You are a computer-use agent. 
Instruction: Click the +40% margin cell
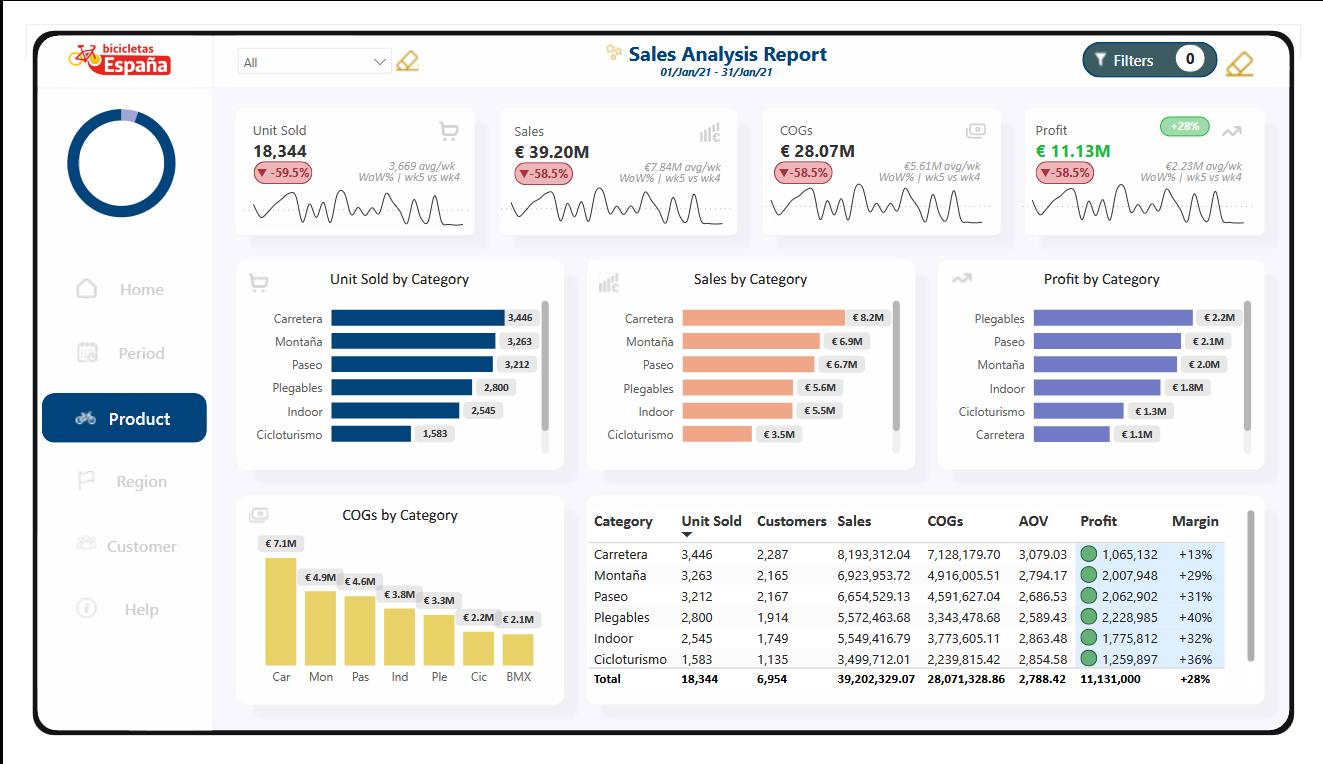tap(1195, 617)
